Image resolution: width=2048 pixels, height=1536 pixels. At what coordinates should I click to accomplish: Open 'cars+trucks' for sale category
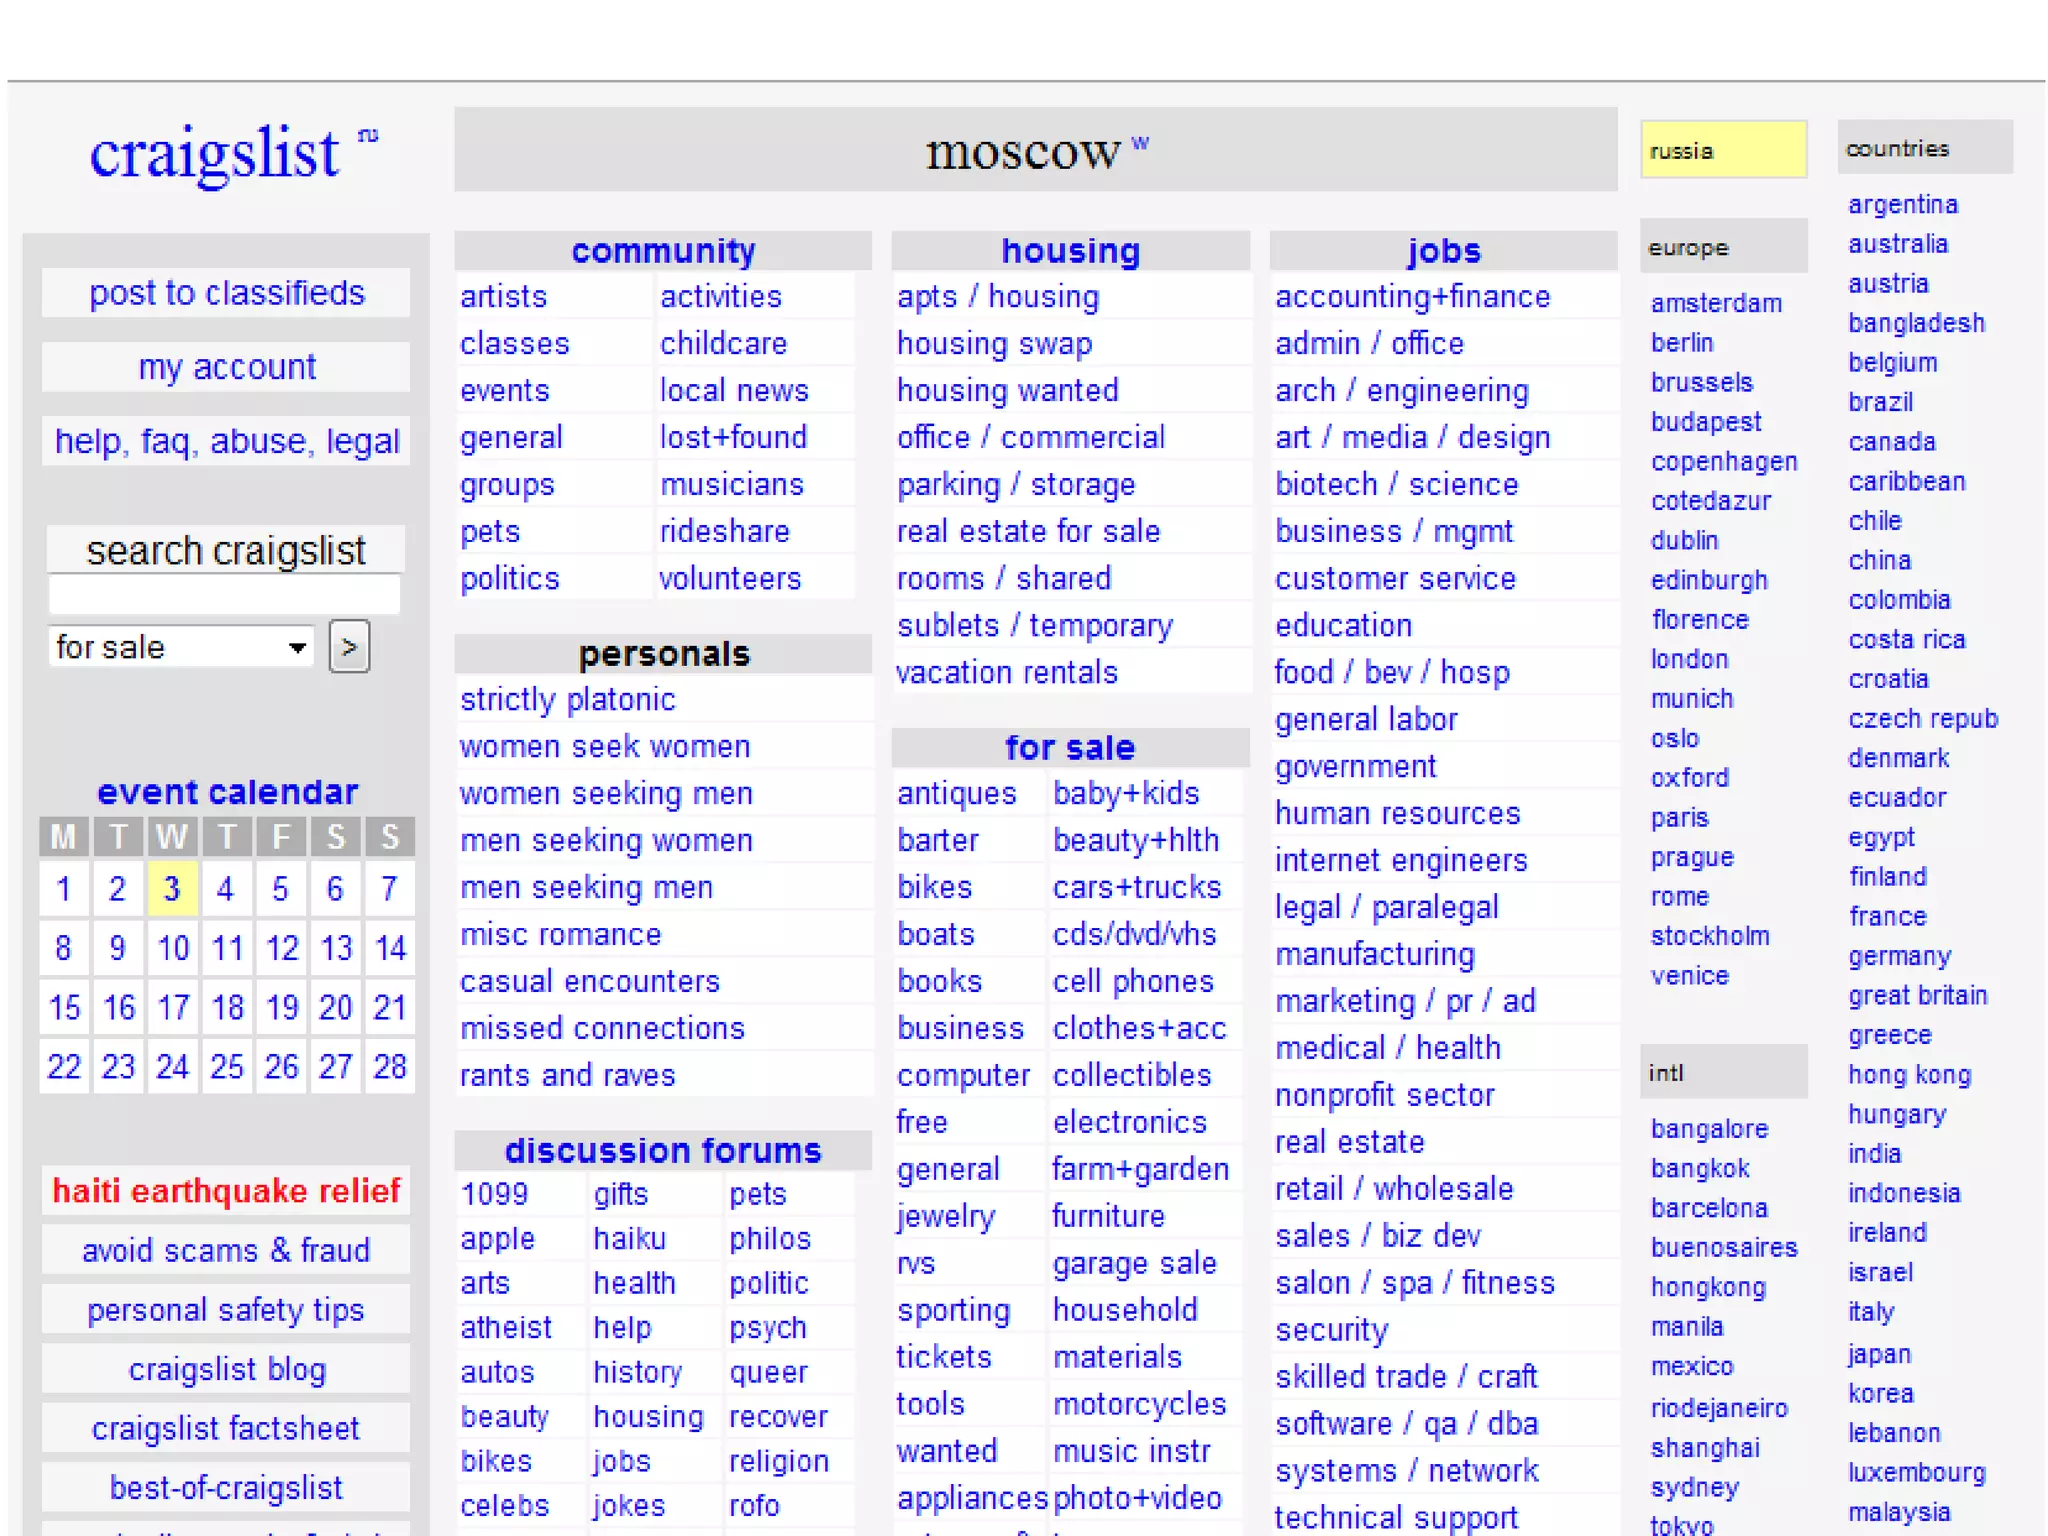[x=1137, y=887]
